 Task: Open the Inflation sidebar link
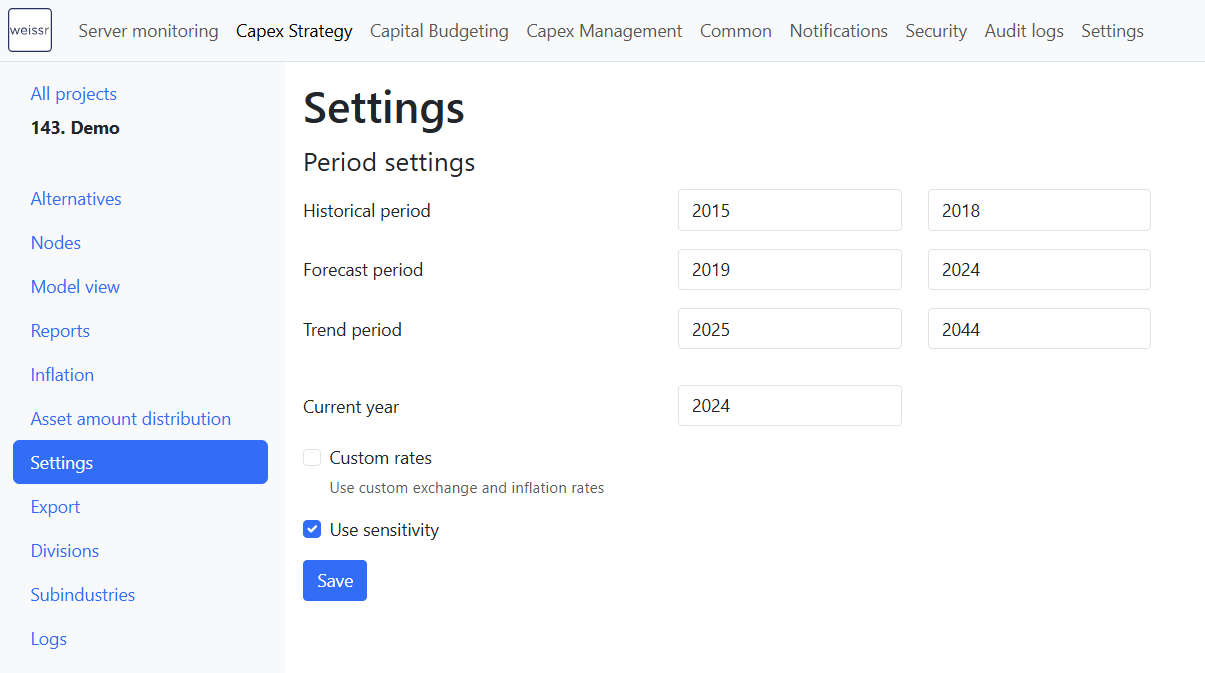point(62,375)
